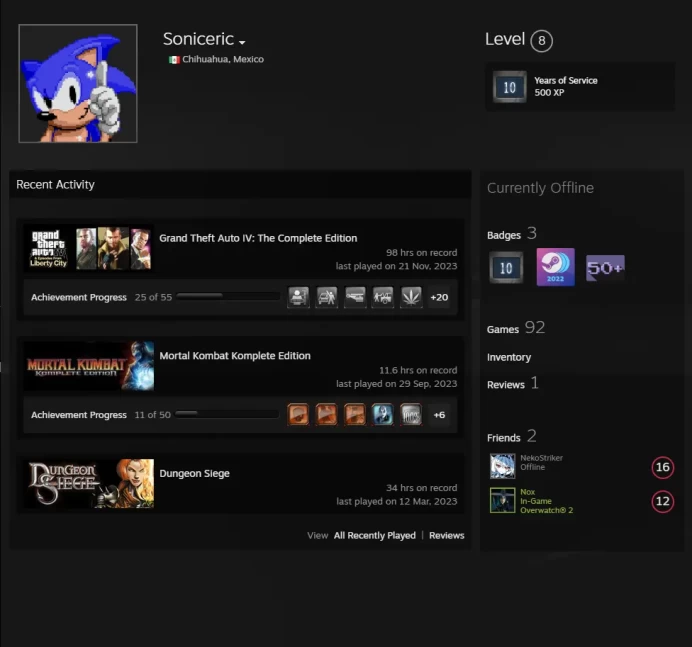View All Recently Played games

click(375, 535)
